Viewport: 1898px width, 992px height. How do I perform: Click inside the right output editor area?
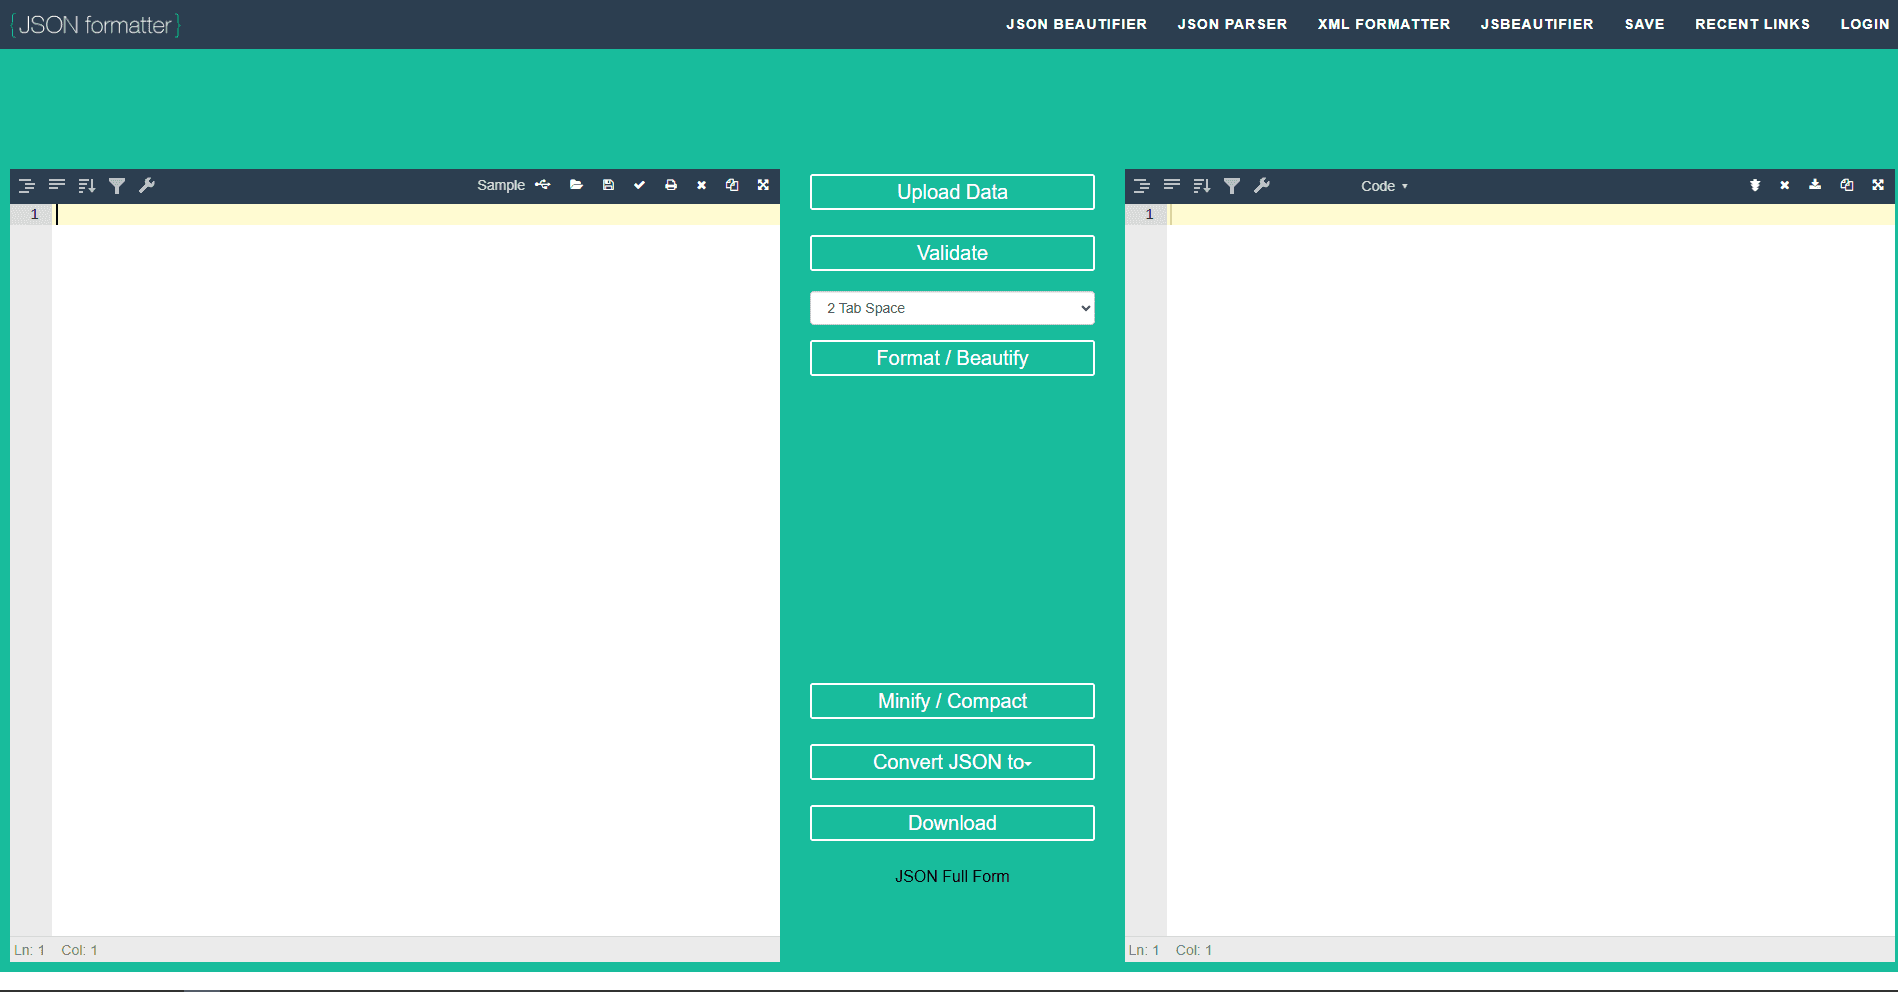[1530, 570]
